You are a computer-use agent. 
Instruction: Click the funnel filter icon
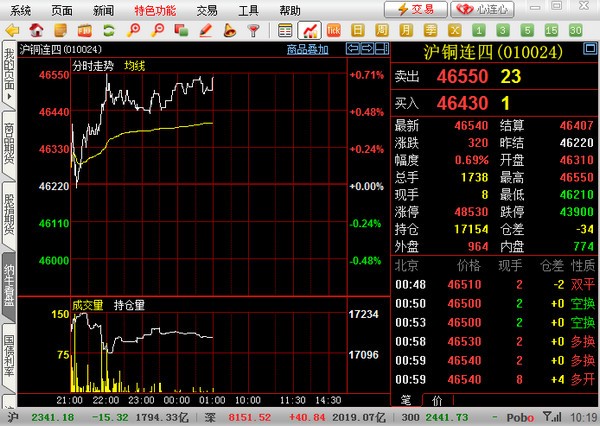coord(253,30)
